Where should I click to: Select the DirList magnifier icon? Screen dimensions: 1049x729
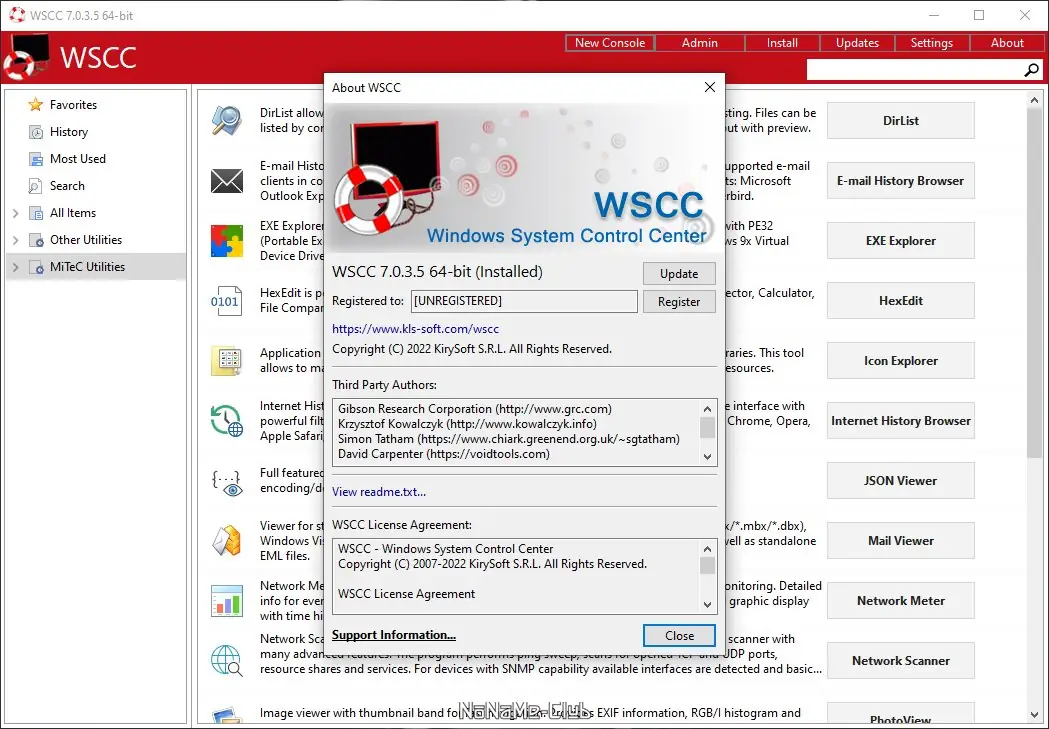(227, 120)
